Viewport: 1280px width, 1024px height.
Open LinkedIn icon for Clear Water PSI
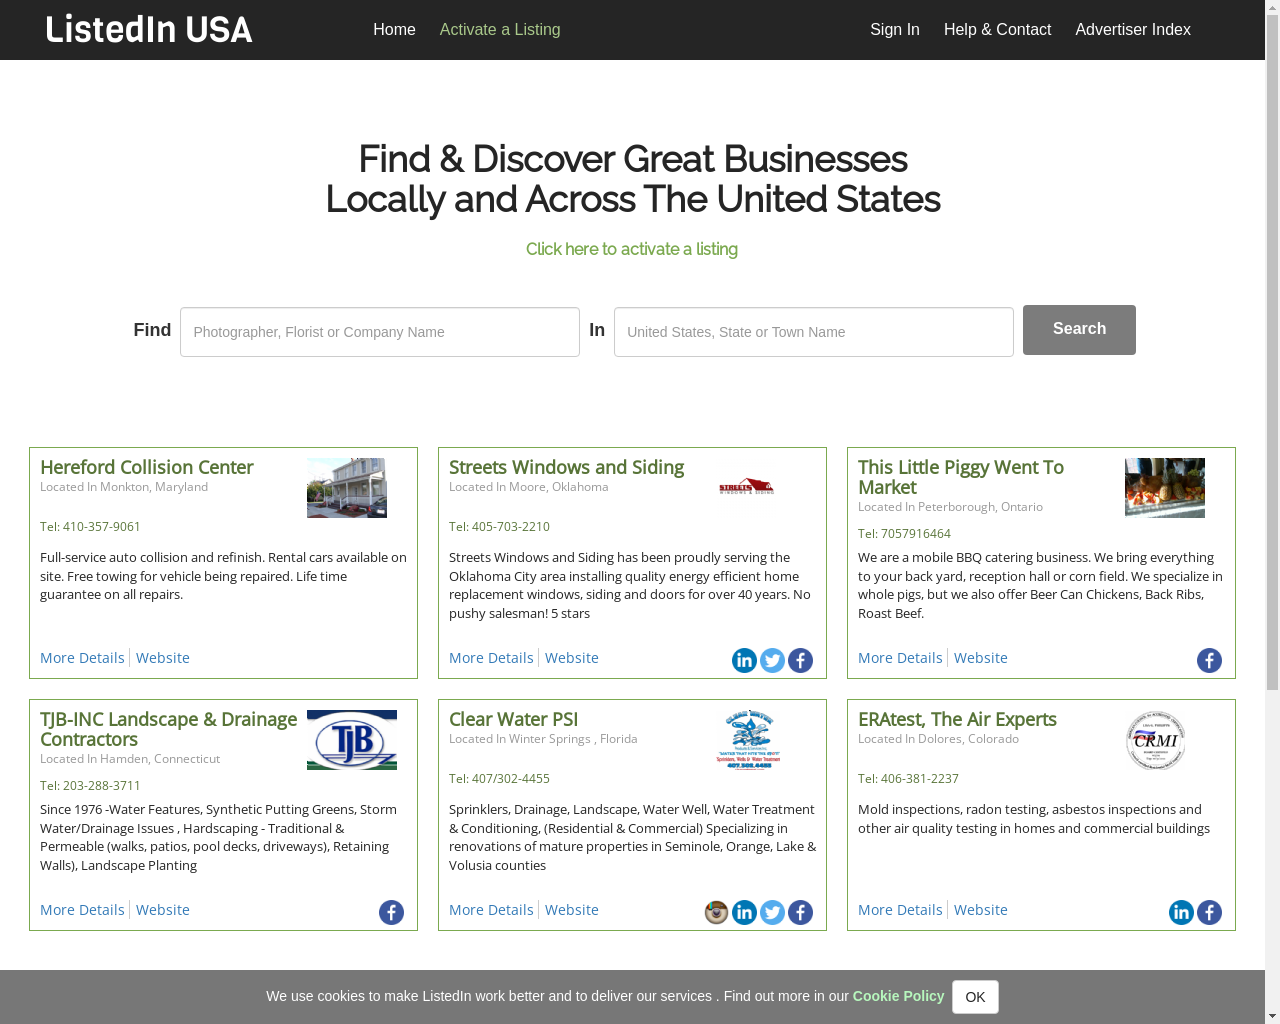(744, 912)
